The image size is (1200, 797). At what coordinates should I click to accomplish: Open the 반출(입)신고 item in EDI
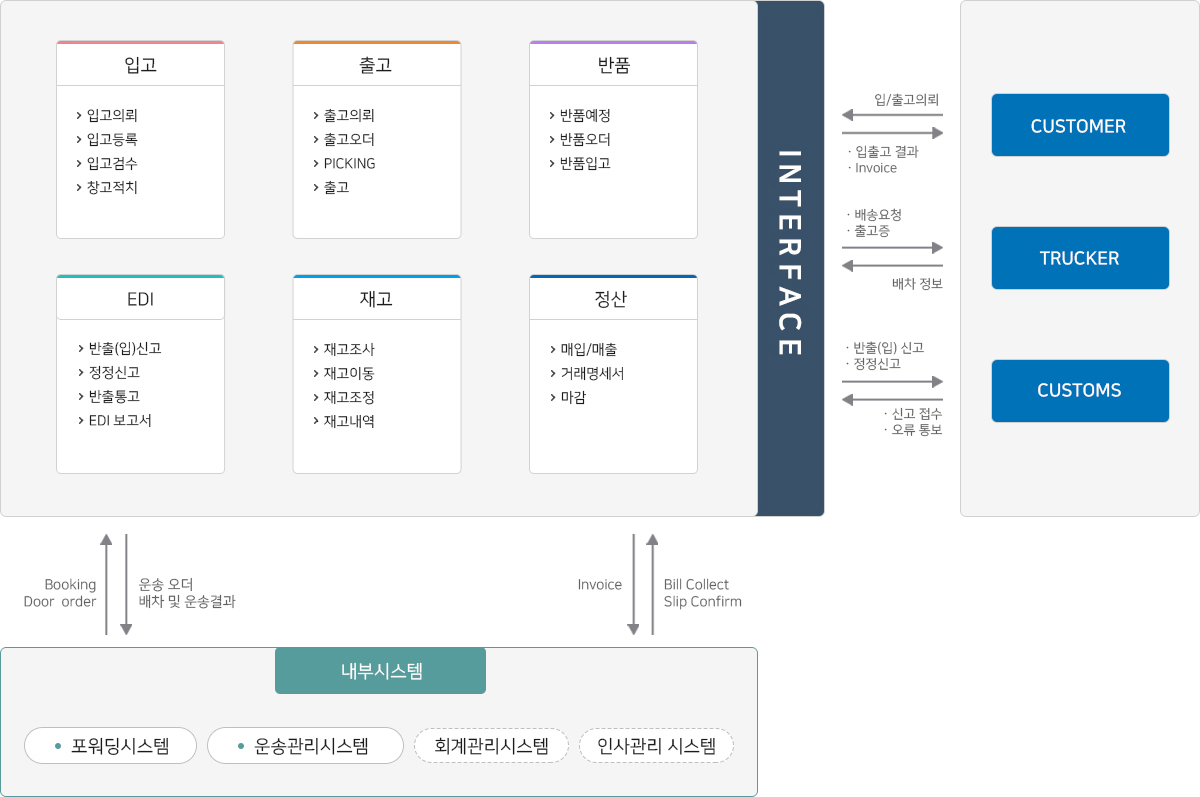[x=124, y=348]
